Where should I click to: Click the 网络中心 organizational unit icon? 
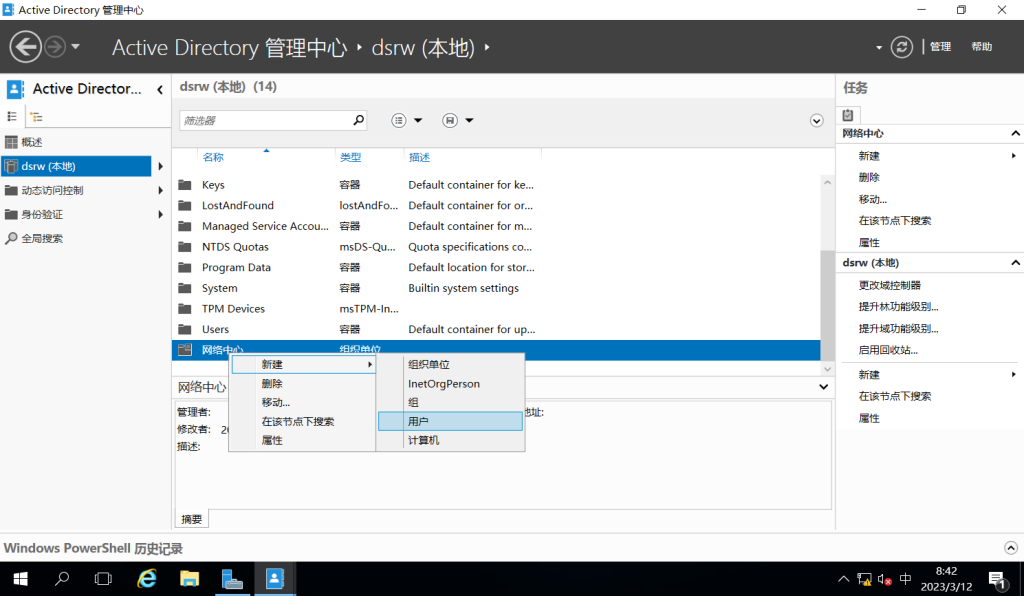185,349
